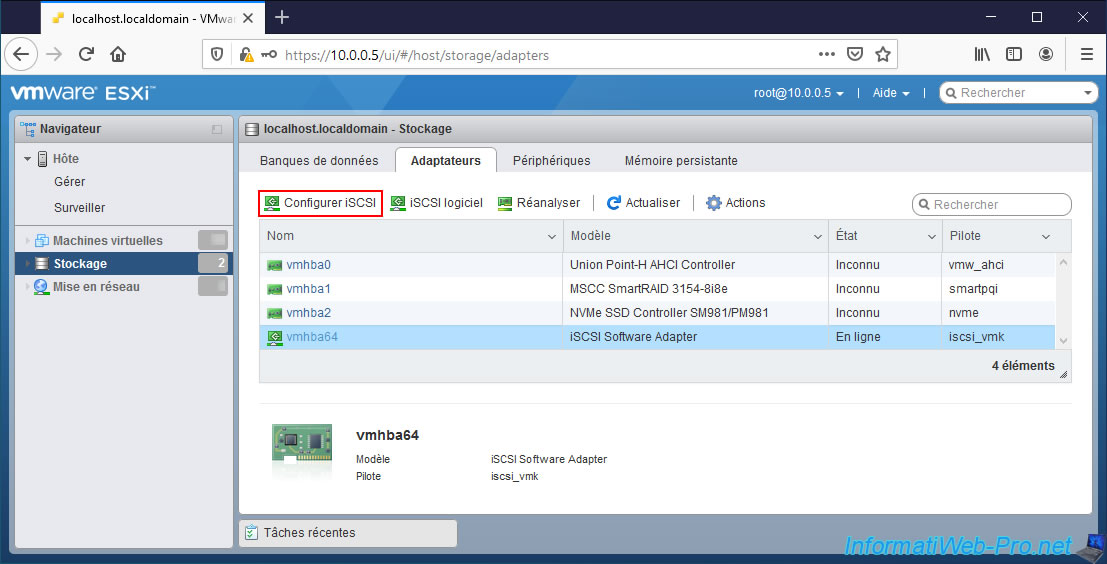This screenshot has width=1107, height=564.
Task: Open the vmhba0 adapter link
Action: [x=309, y=265]
